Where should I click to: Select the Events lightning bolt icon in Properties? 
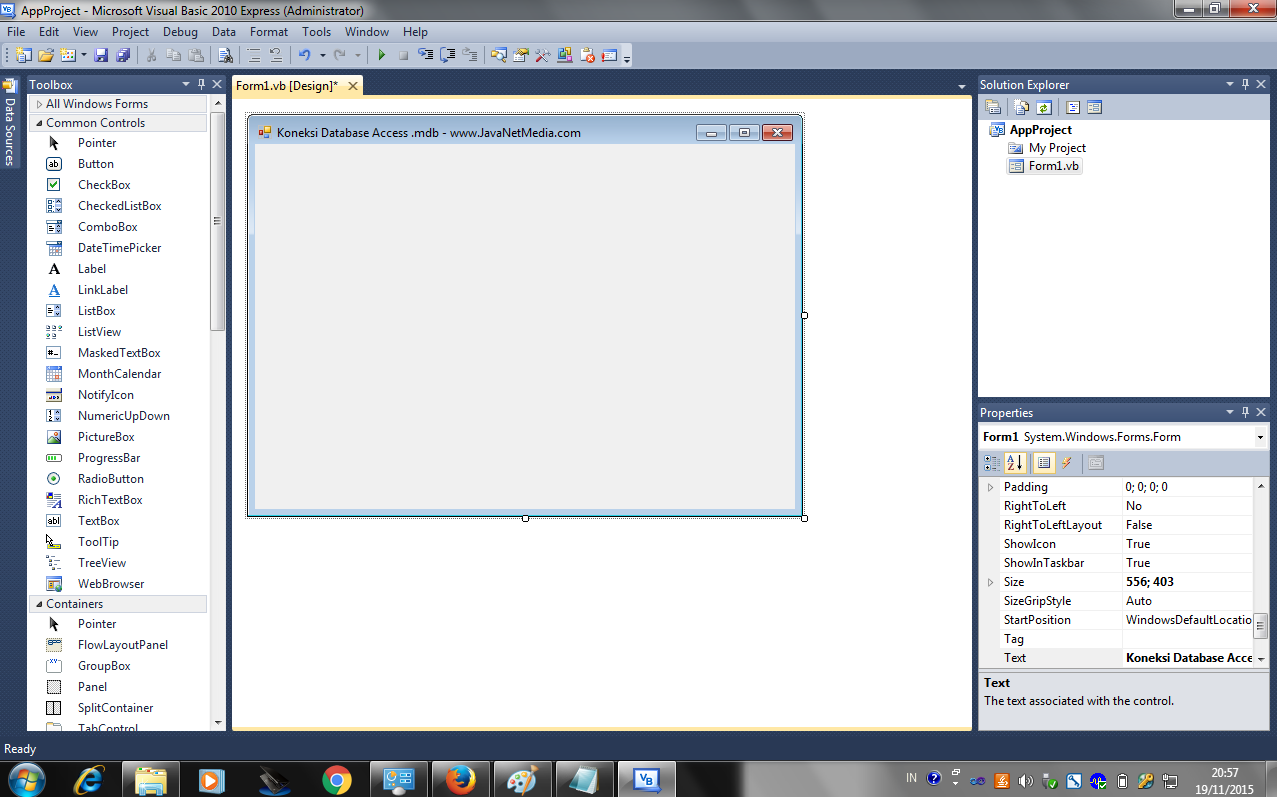1066,462
